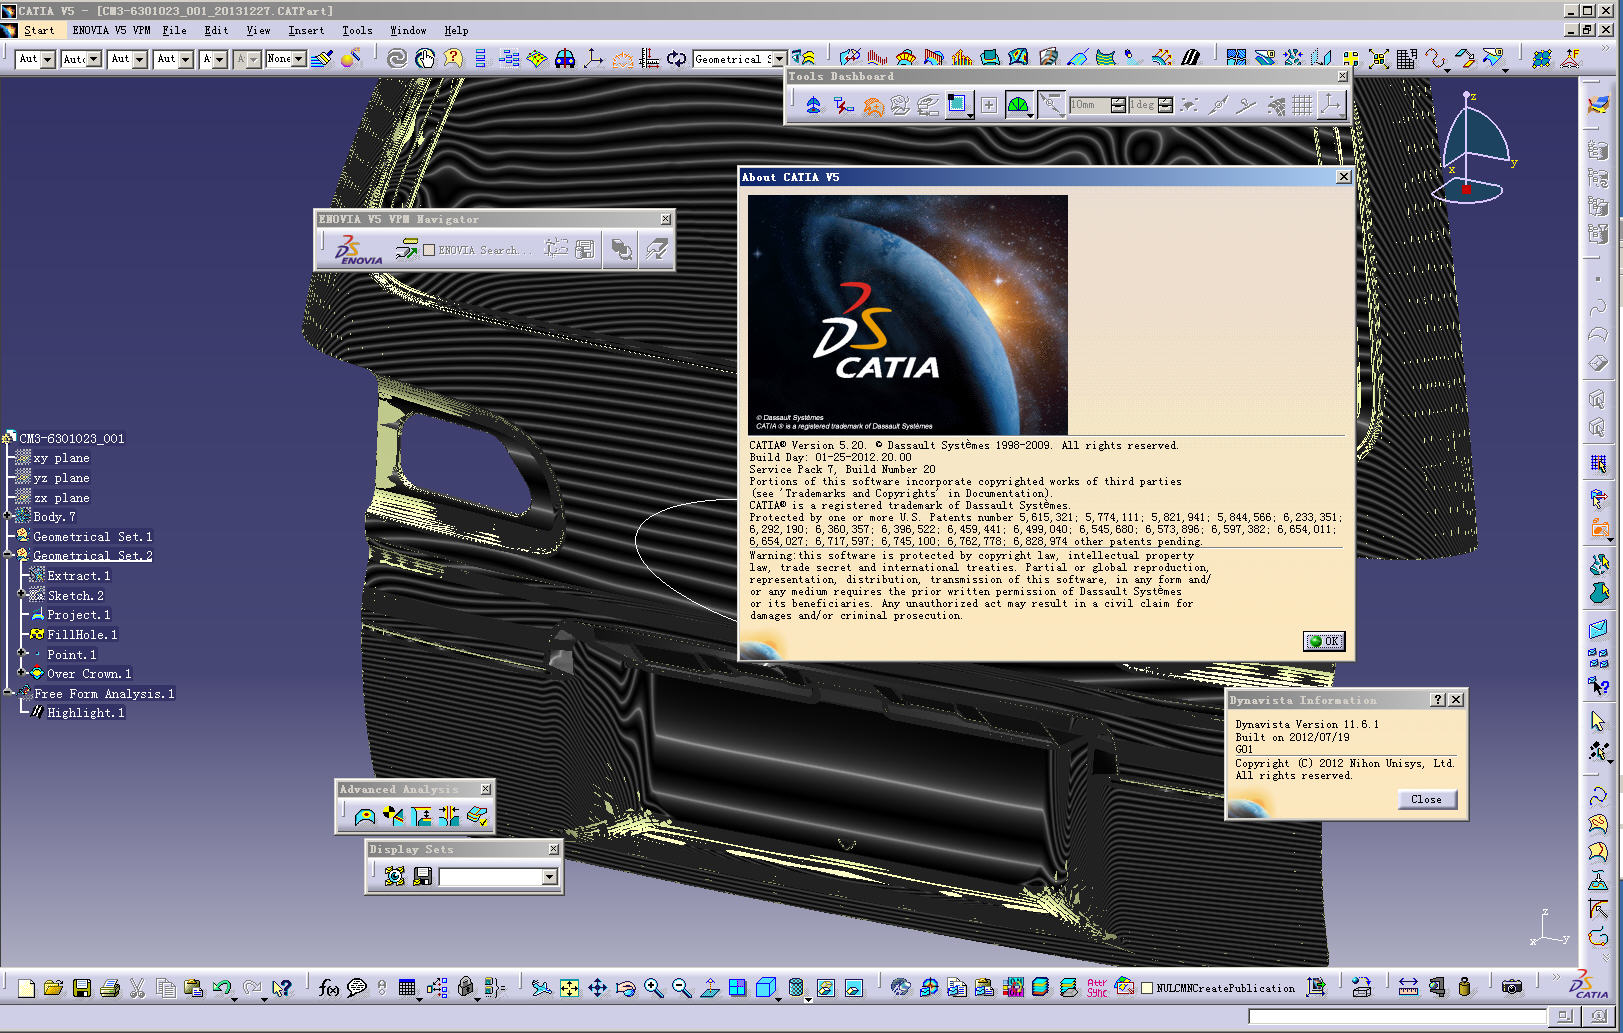Click the Measure Inertia weight icon
The image size is (1623, 1033).
(1464, 987)
